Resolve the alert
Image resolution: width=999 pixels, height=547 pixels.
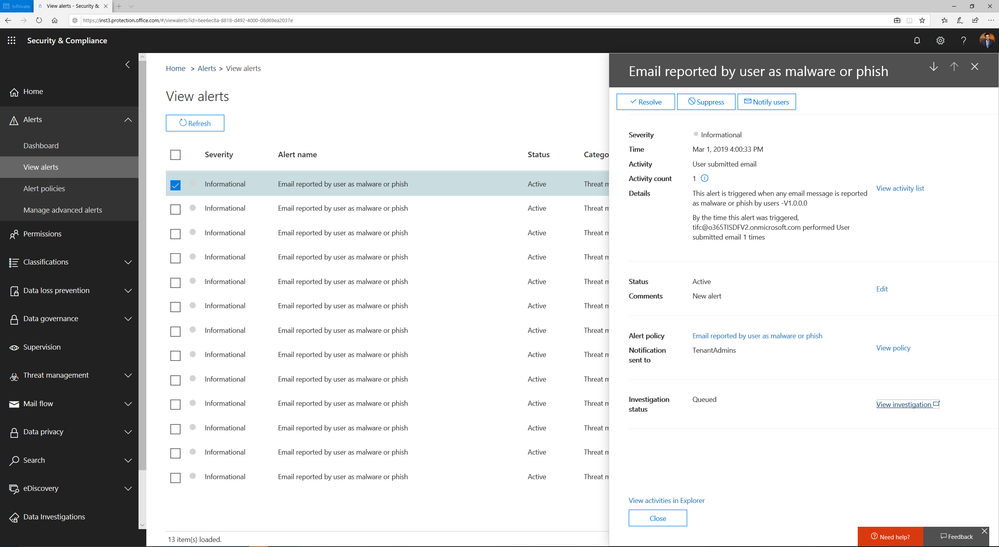645,102
